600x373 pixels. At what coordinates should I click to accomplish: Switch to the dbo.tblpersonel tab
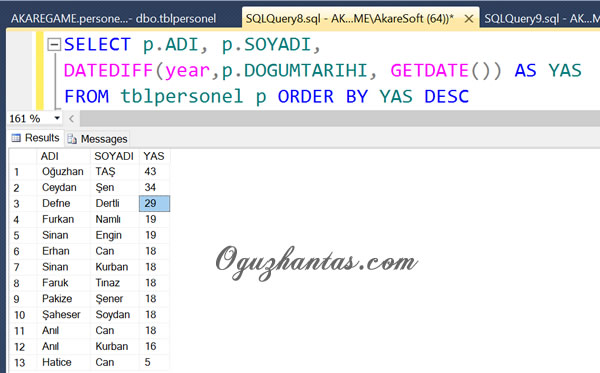pyautogui.click(x=113, y=18)
